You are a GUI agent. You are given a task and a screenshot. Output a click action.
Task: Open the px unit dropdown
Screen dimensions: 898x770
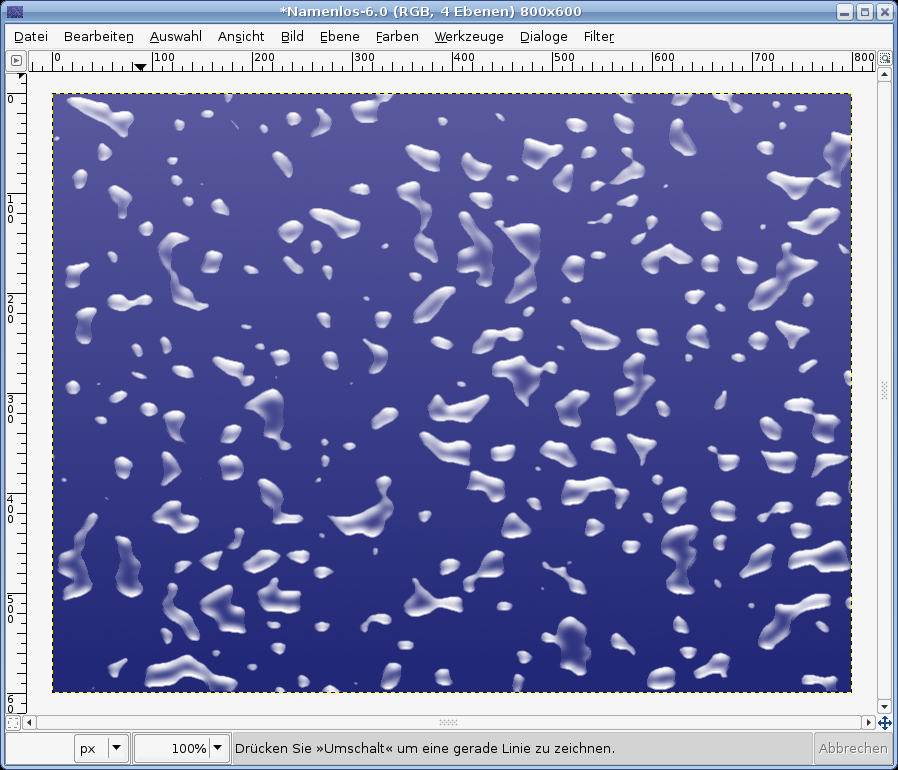101,748
